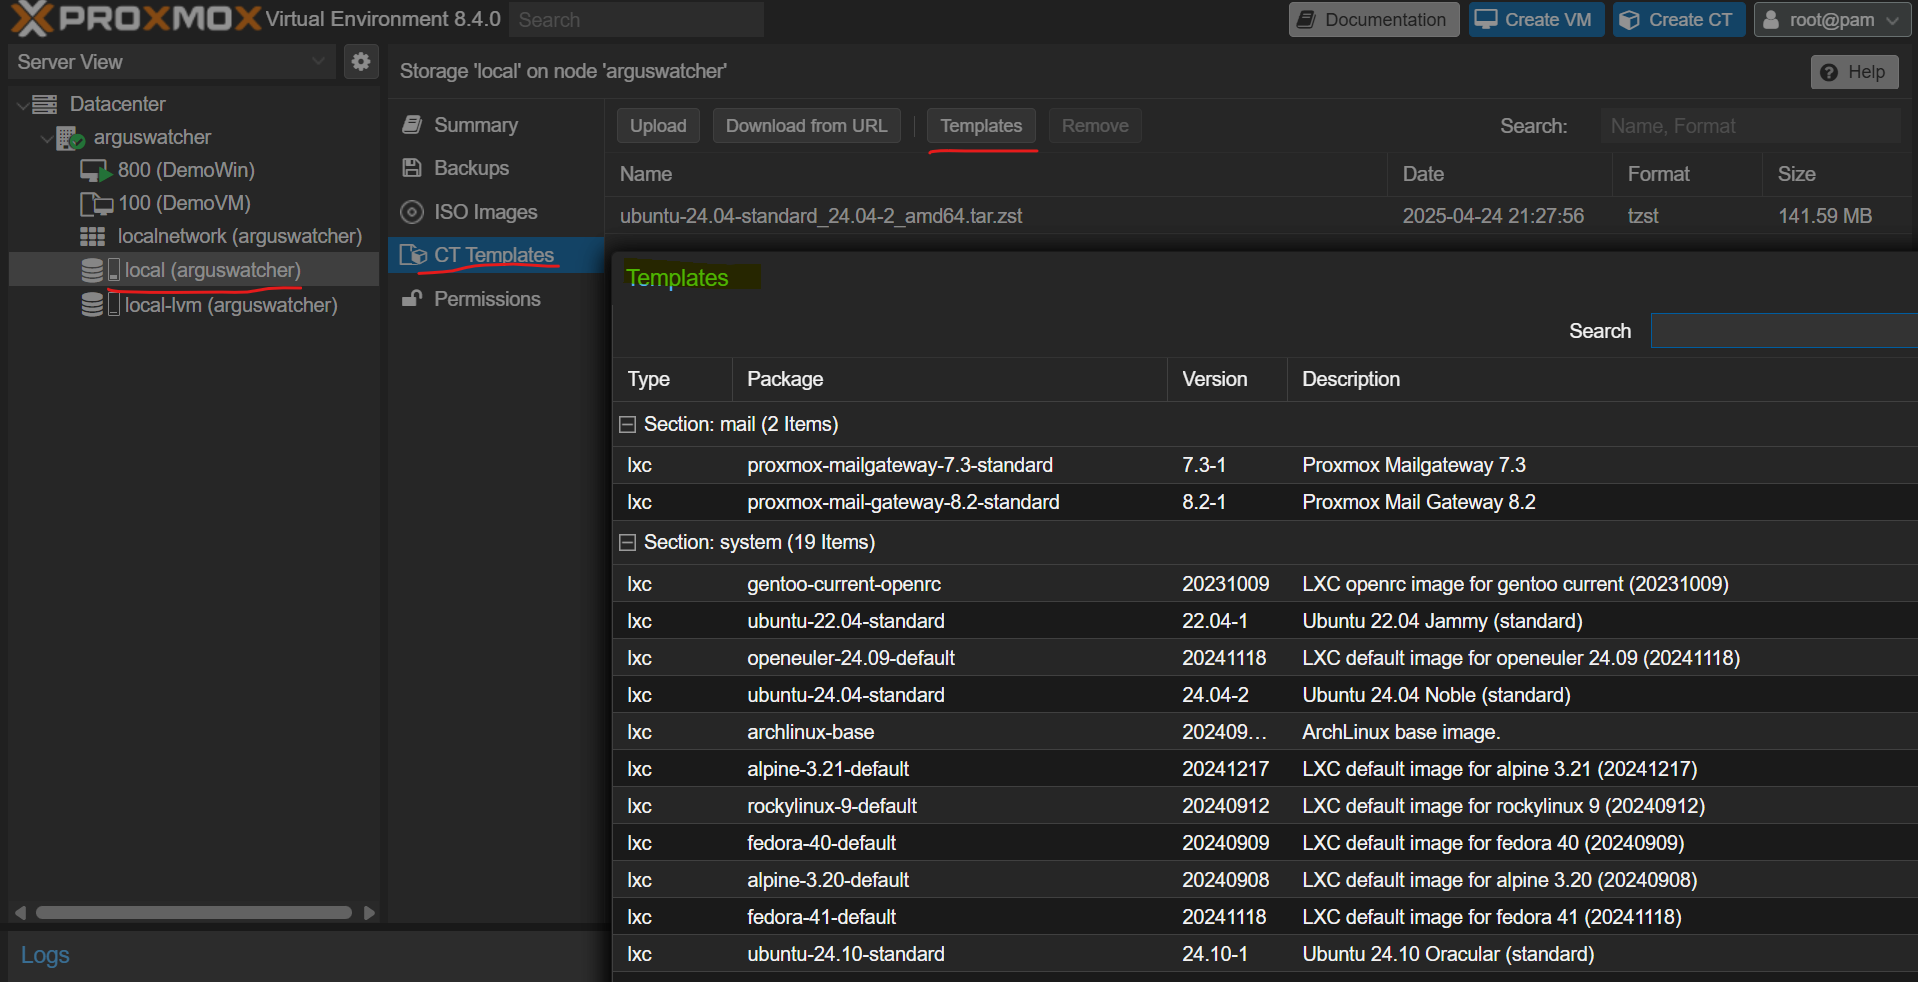Collapse the arguswatcher tree node
The image size is (1918, 982).
pos(46,138)
